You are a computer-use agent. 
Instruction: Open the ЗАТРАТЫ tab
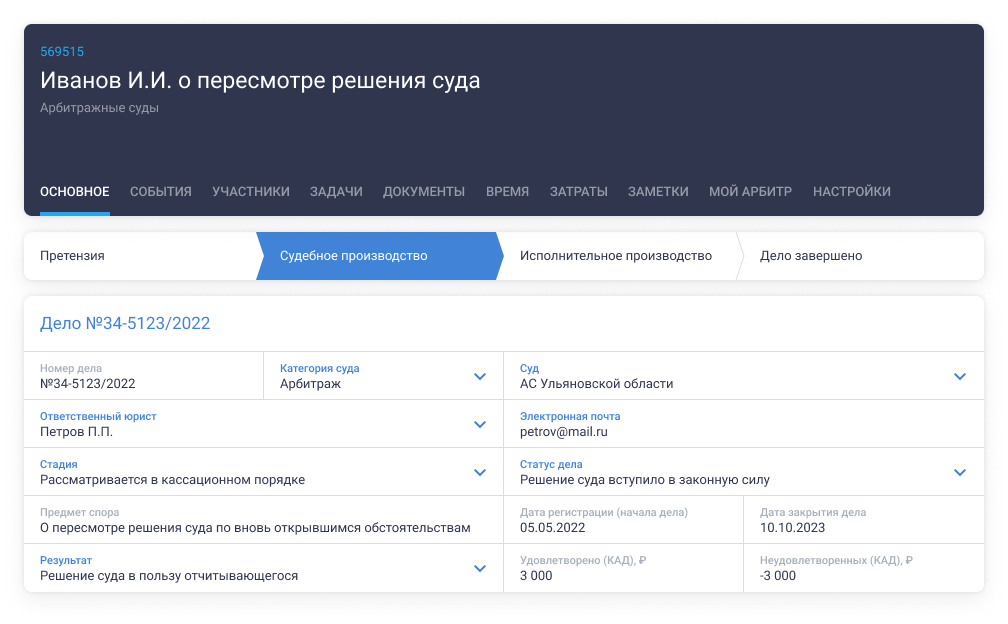point(579,192)
